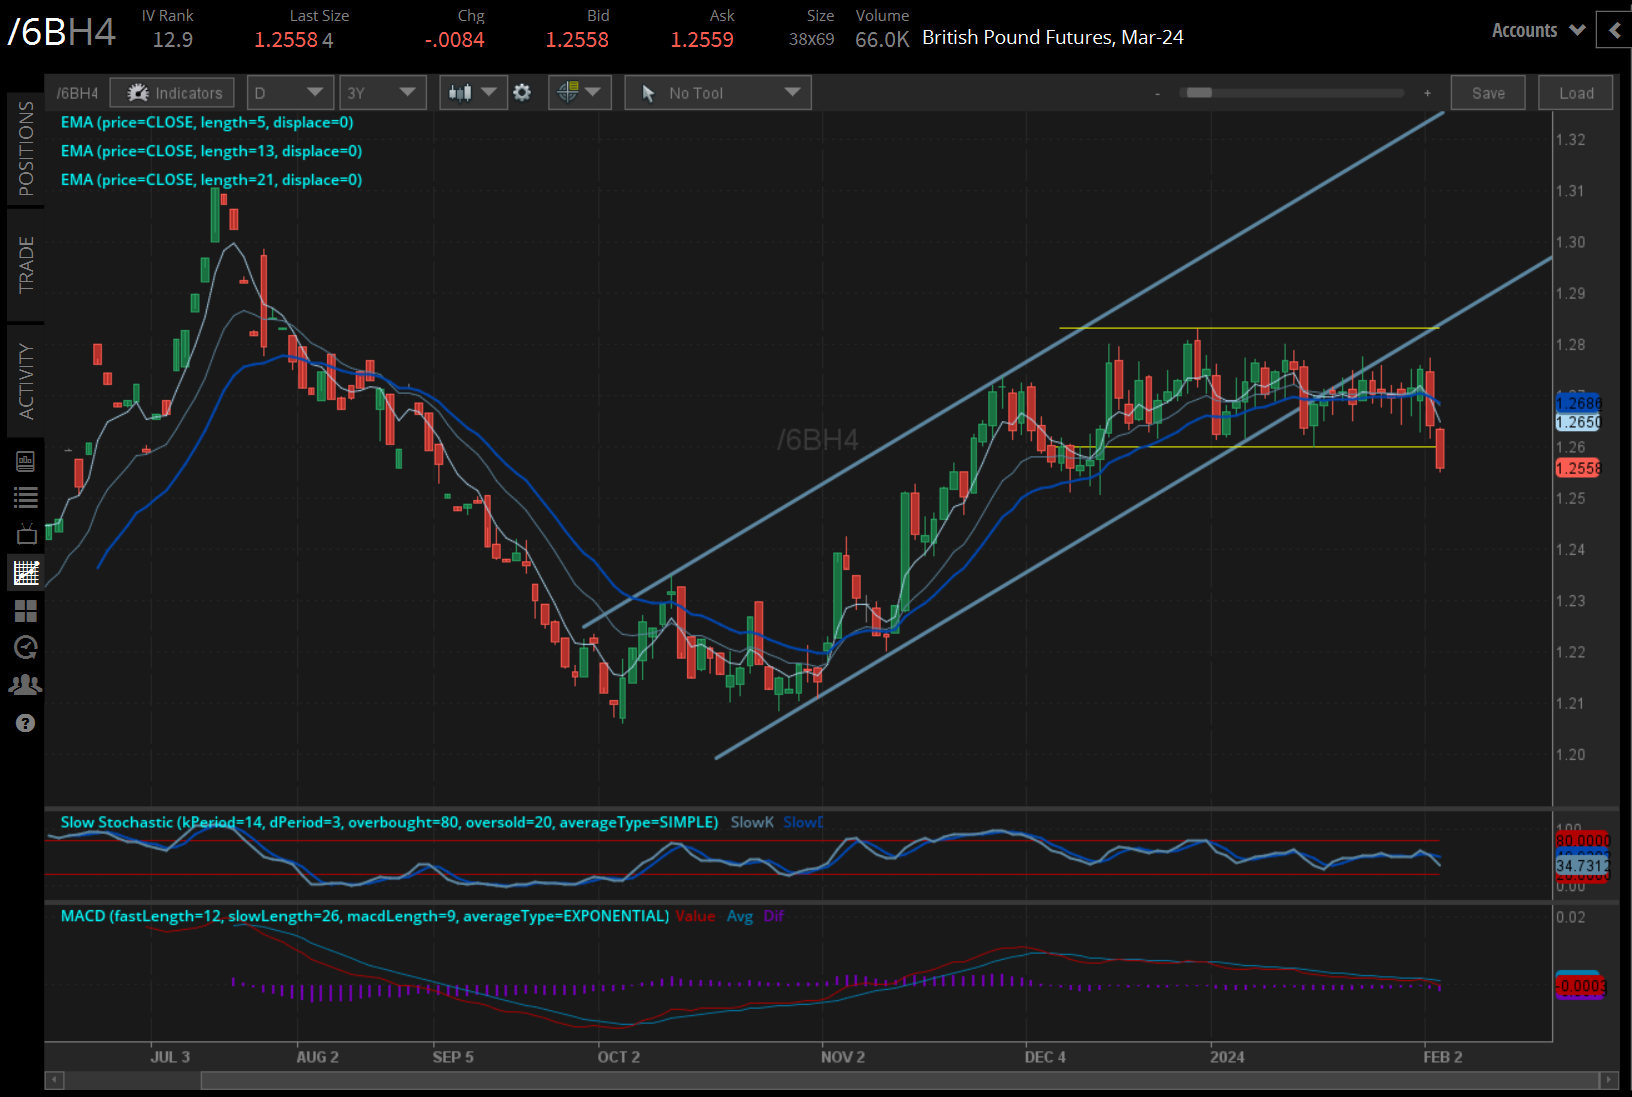The height and width of the screenshot is (1097, 1632).
Task: Open the No Tool drawing dropdown
Action: point(717,92)
